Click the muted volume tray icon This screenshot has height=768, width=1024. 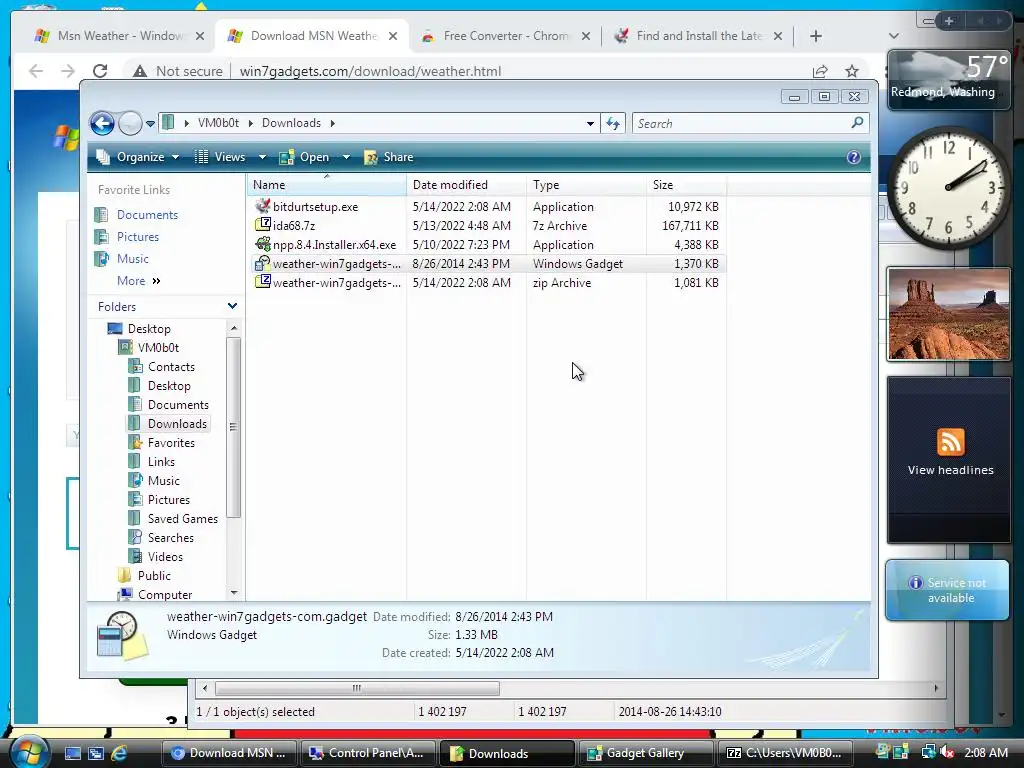(947, 753)
